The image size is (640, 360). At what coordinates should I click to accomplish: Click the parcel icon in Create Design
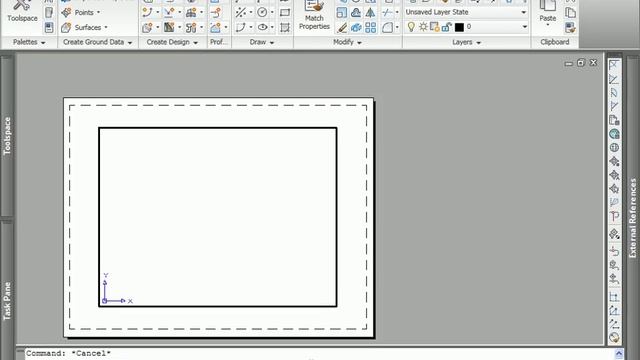pos(147,28)
